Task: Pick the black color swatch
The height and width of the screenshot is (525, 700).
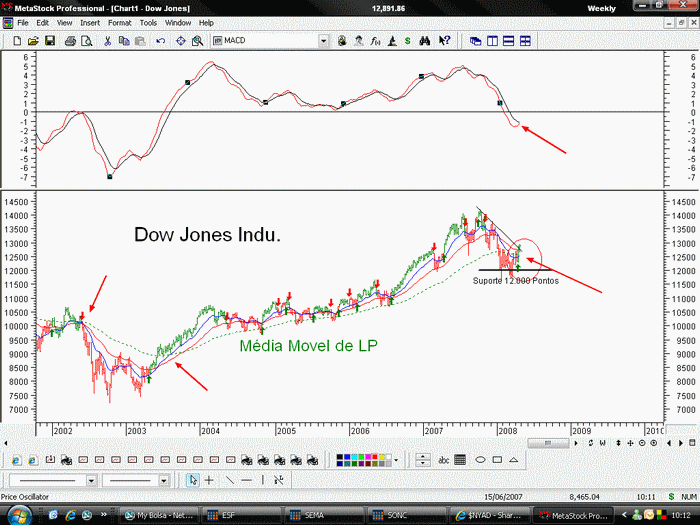Action: coord(340,457)
